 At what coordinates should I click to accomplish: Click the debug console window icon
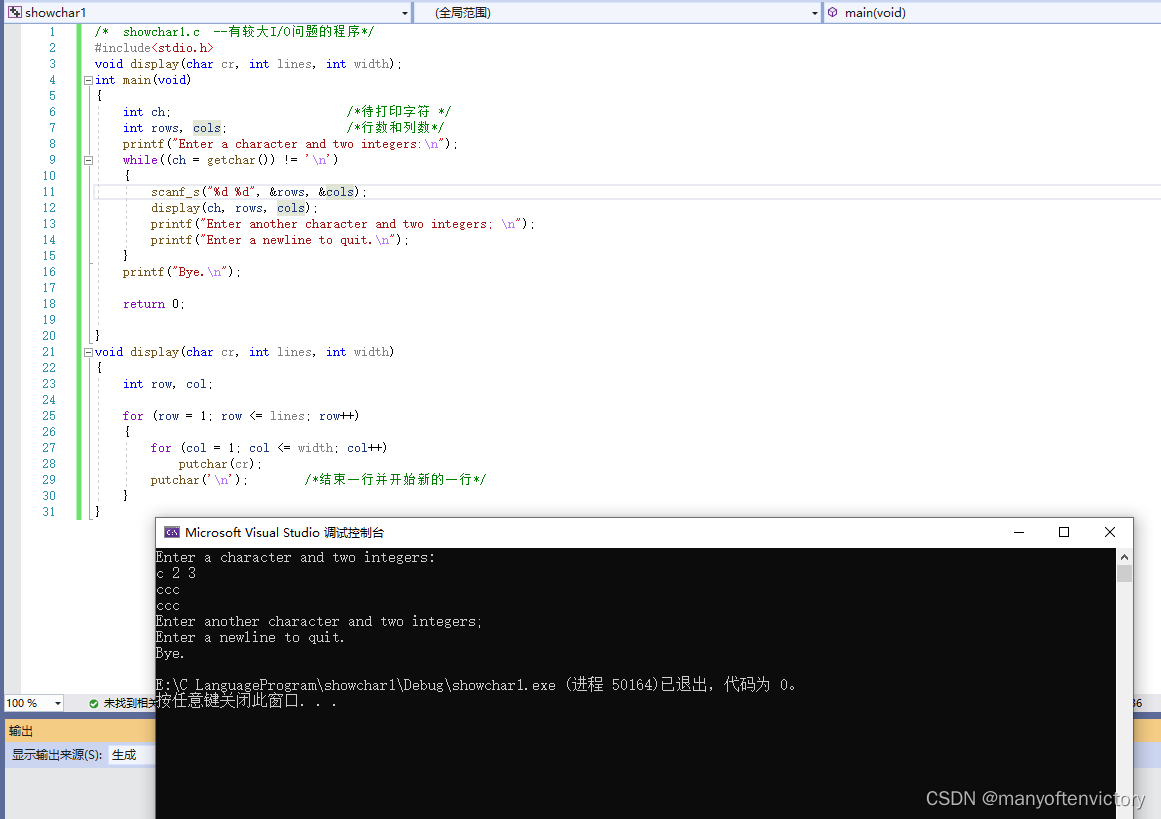pyautogui.click(x=172, y=532)
